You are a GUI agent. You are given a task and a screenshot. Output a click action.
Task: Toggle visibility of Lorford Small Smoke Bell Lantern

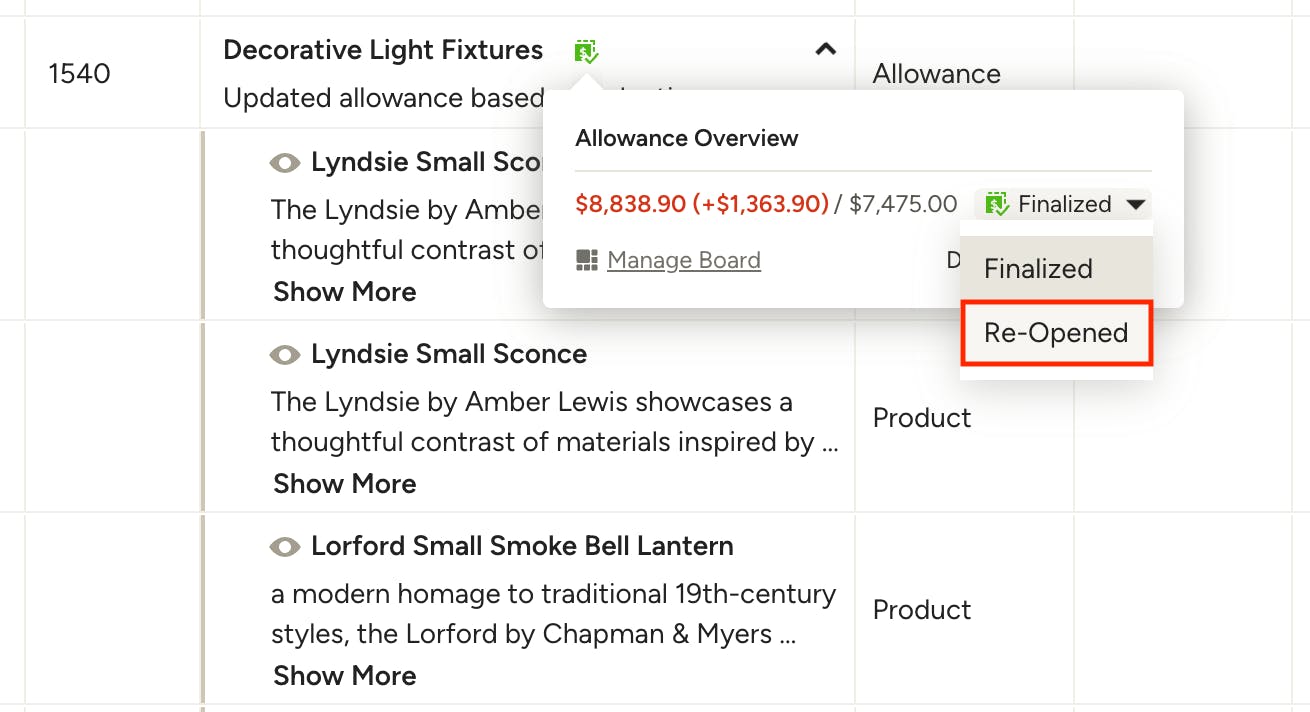pyautogui.click(x=286, y=547)
